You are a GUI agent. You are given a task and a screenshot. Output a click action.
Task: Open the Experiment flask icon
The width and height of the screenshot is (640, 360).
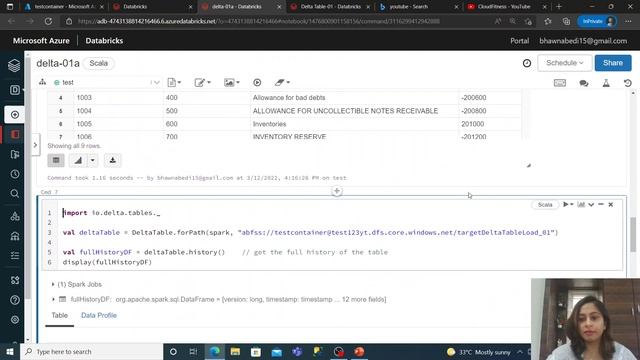point(606,83)
